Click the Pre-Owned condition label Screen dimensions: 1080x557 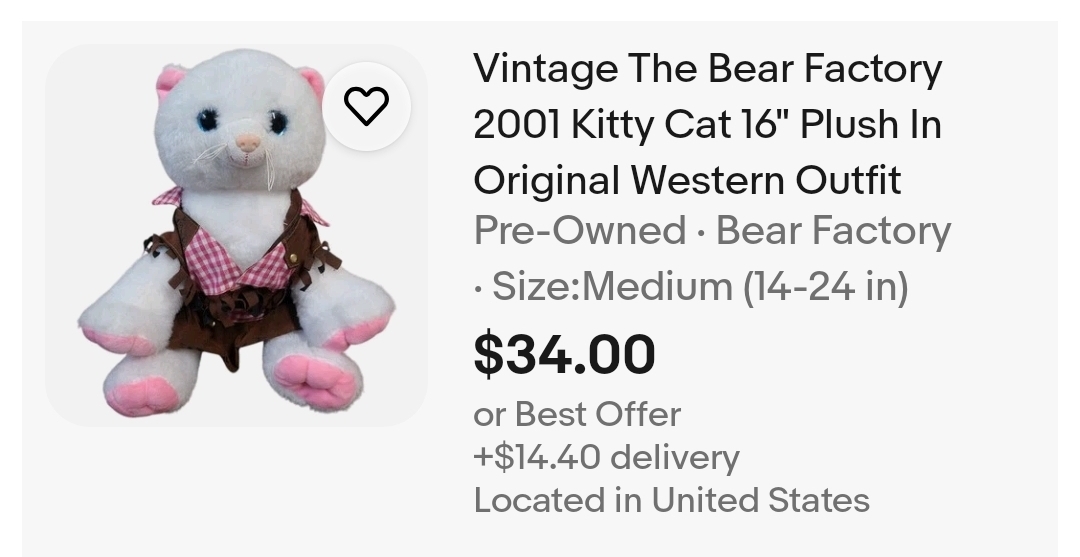[x=579, y=230]
